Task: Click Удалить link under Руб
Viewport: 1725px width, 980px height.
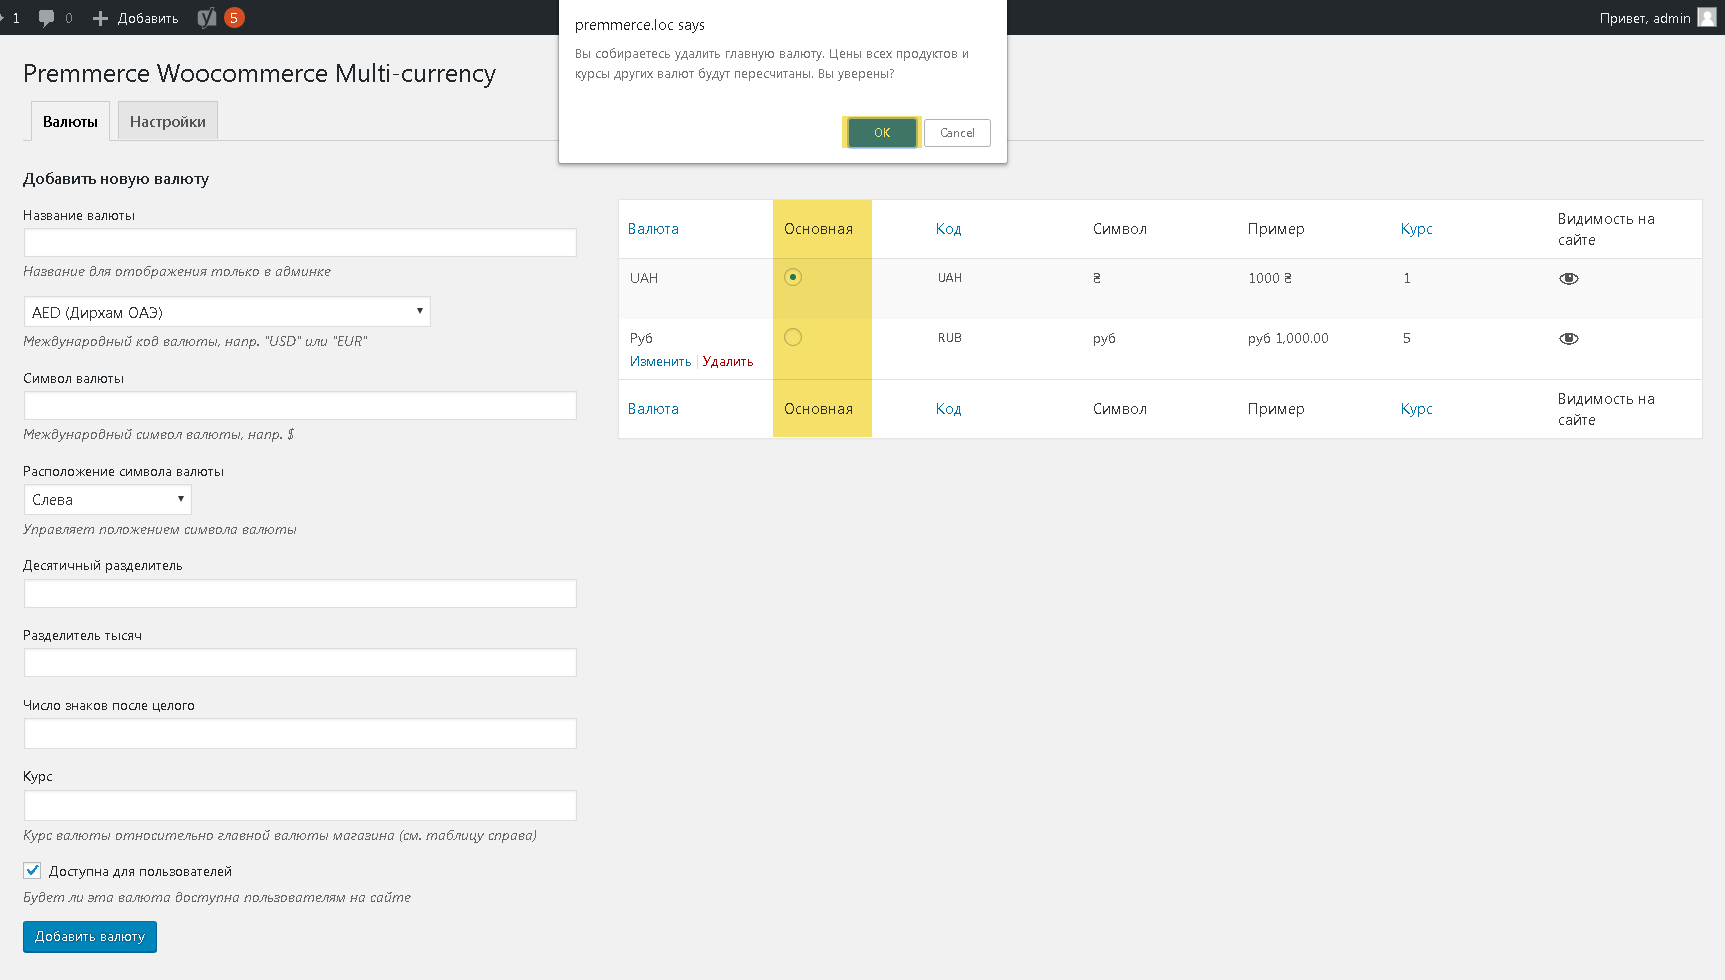Action: 728,362
